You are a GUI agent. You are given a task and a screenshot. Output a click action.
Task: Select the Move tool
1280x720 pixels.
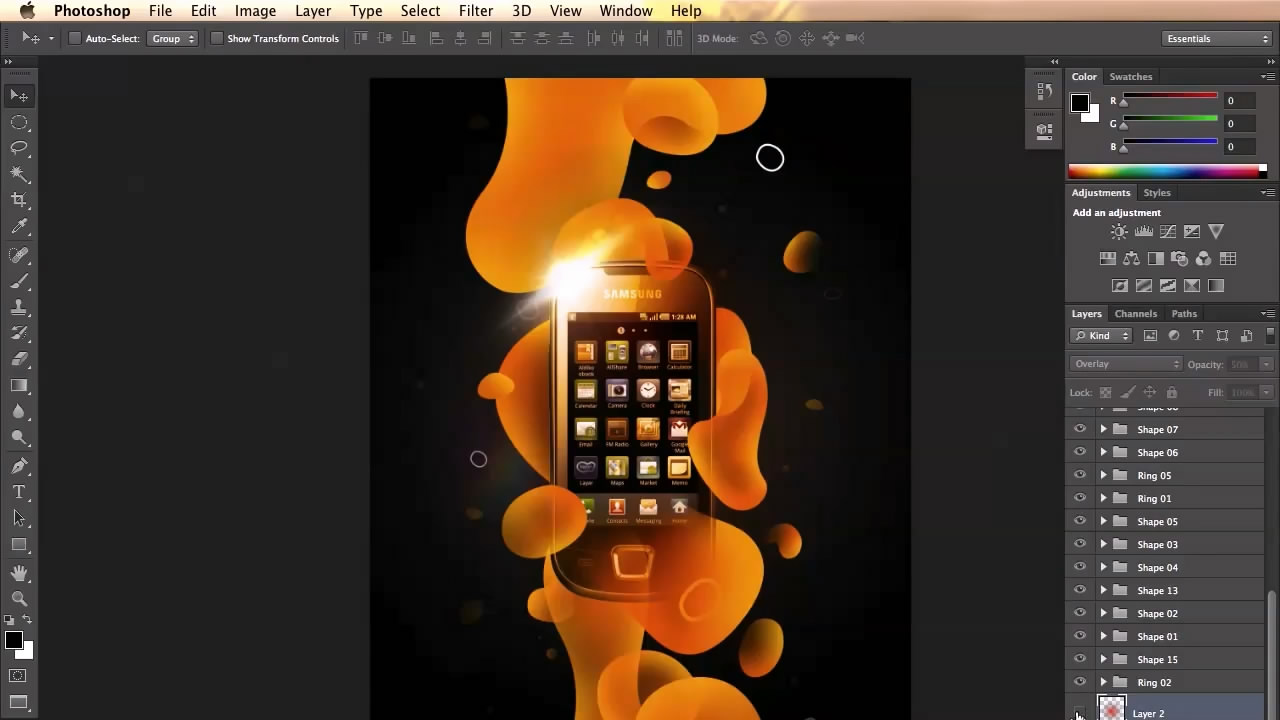pos(19,96)
